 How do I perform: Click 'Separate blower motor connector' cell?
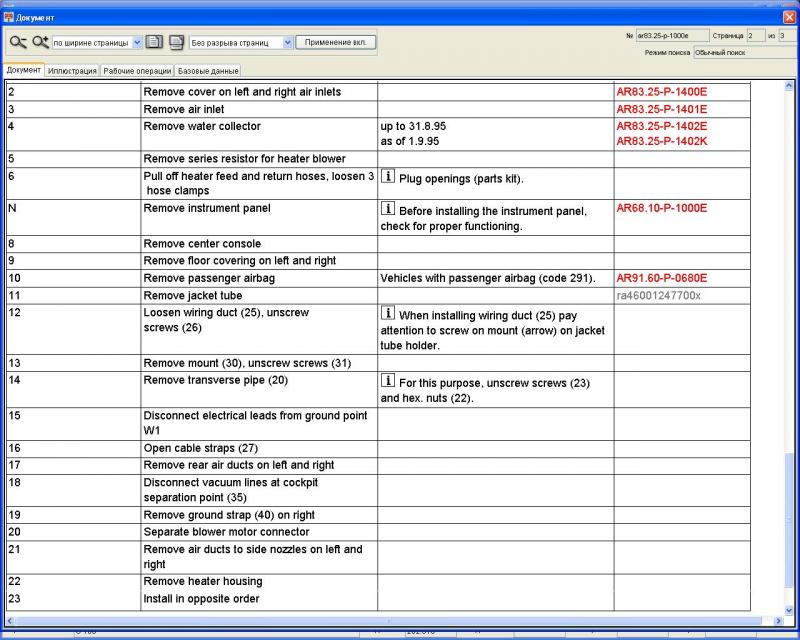coord(259,532)
